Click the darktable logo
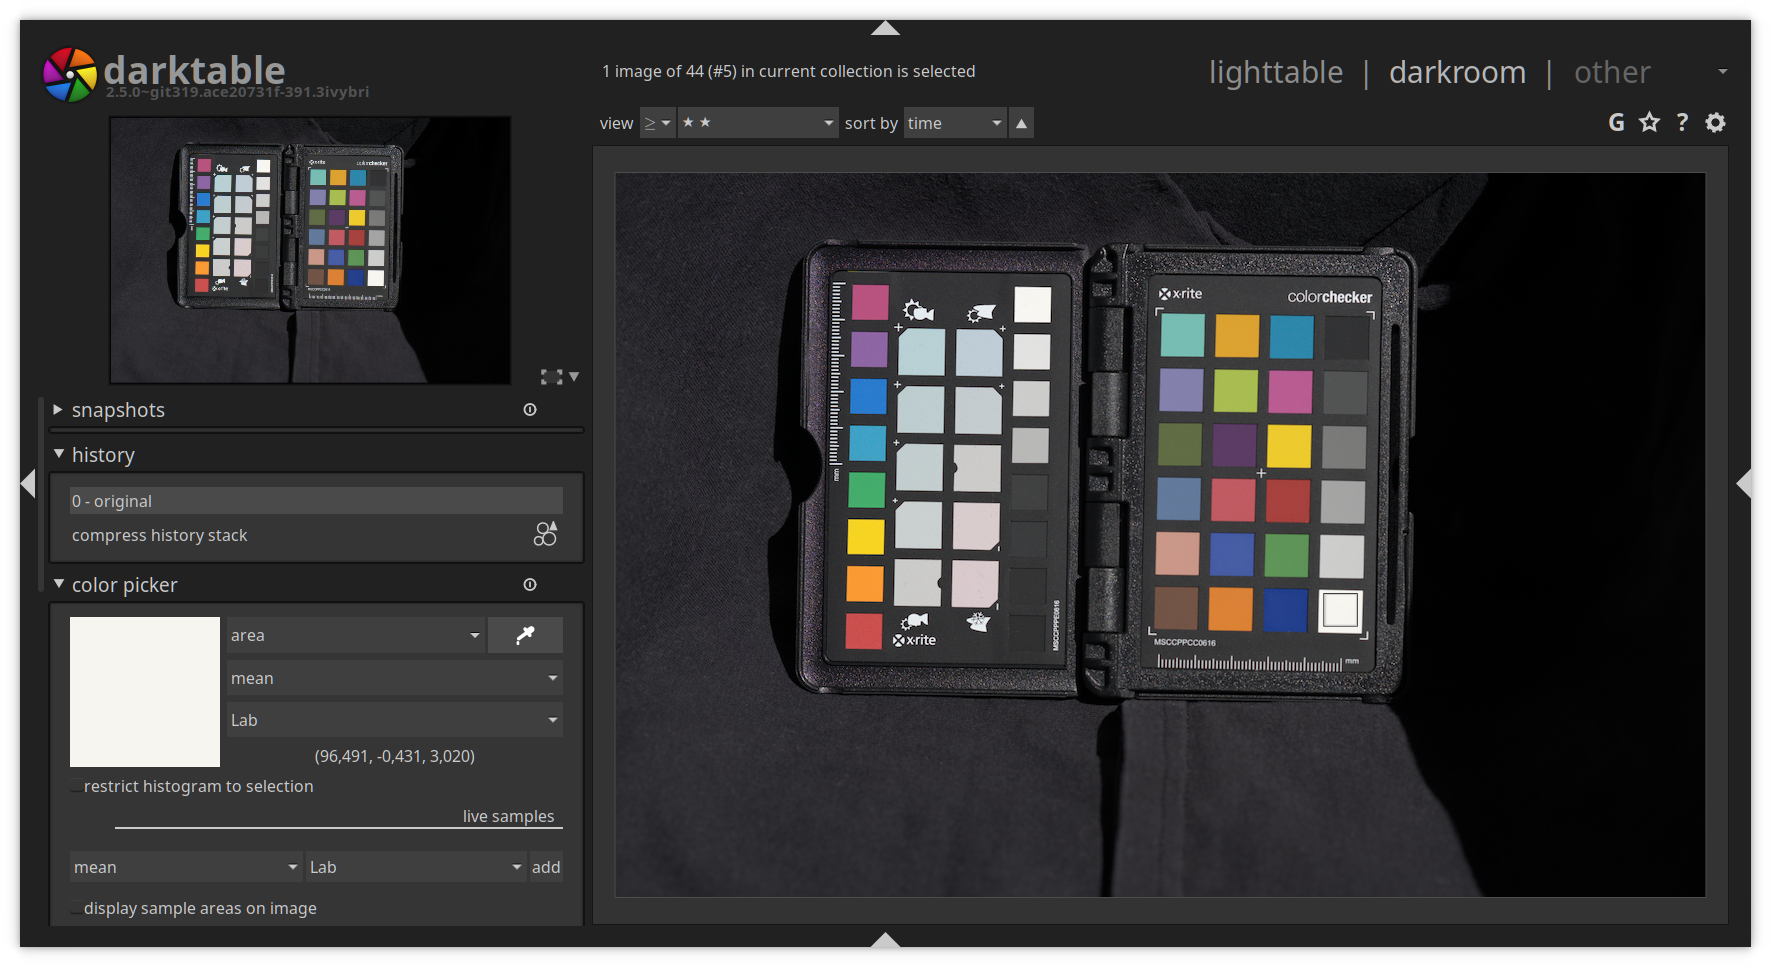Screen dimensions: 1771x967 [69, 74]
